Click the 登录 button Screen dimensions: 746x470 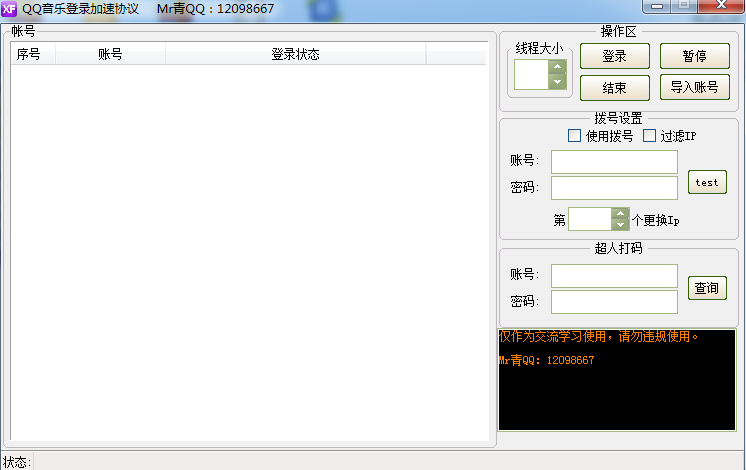coord(615,56)
